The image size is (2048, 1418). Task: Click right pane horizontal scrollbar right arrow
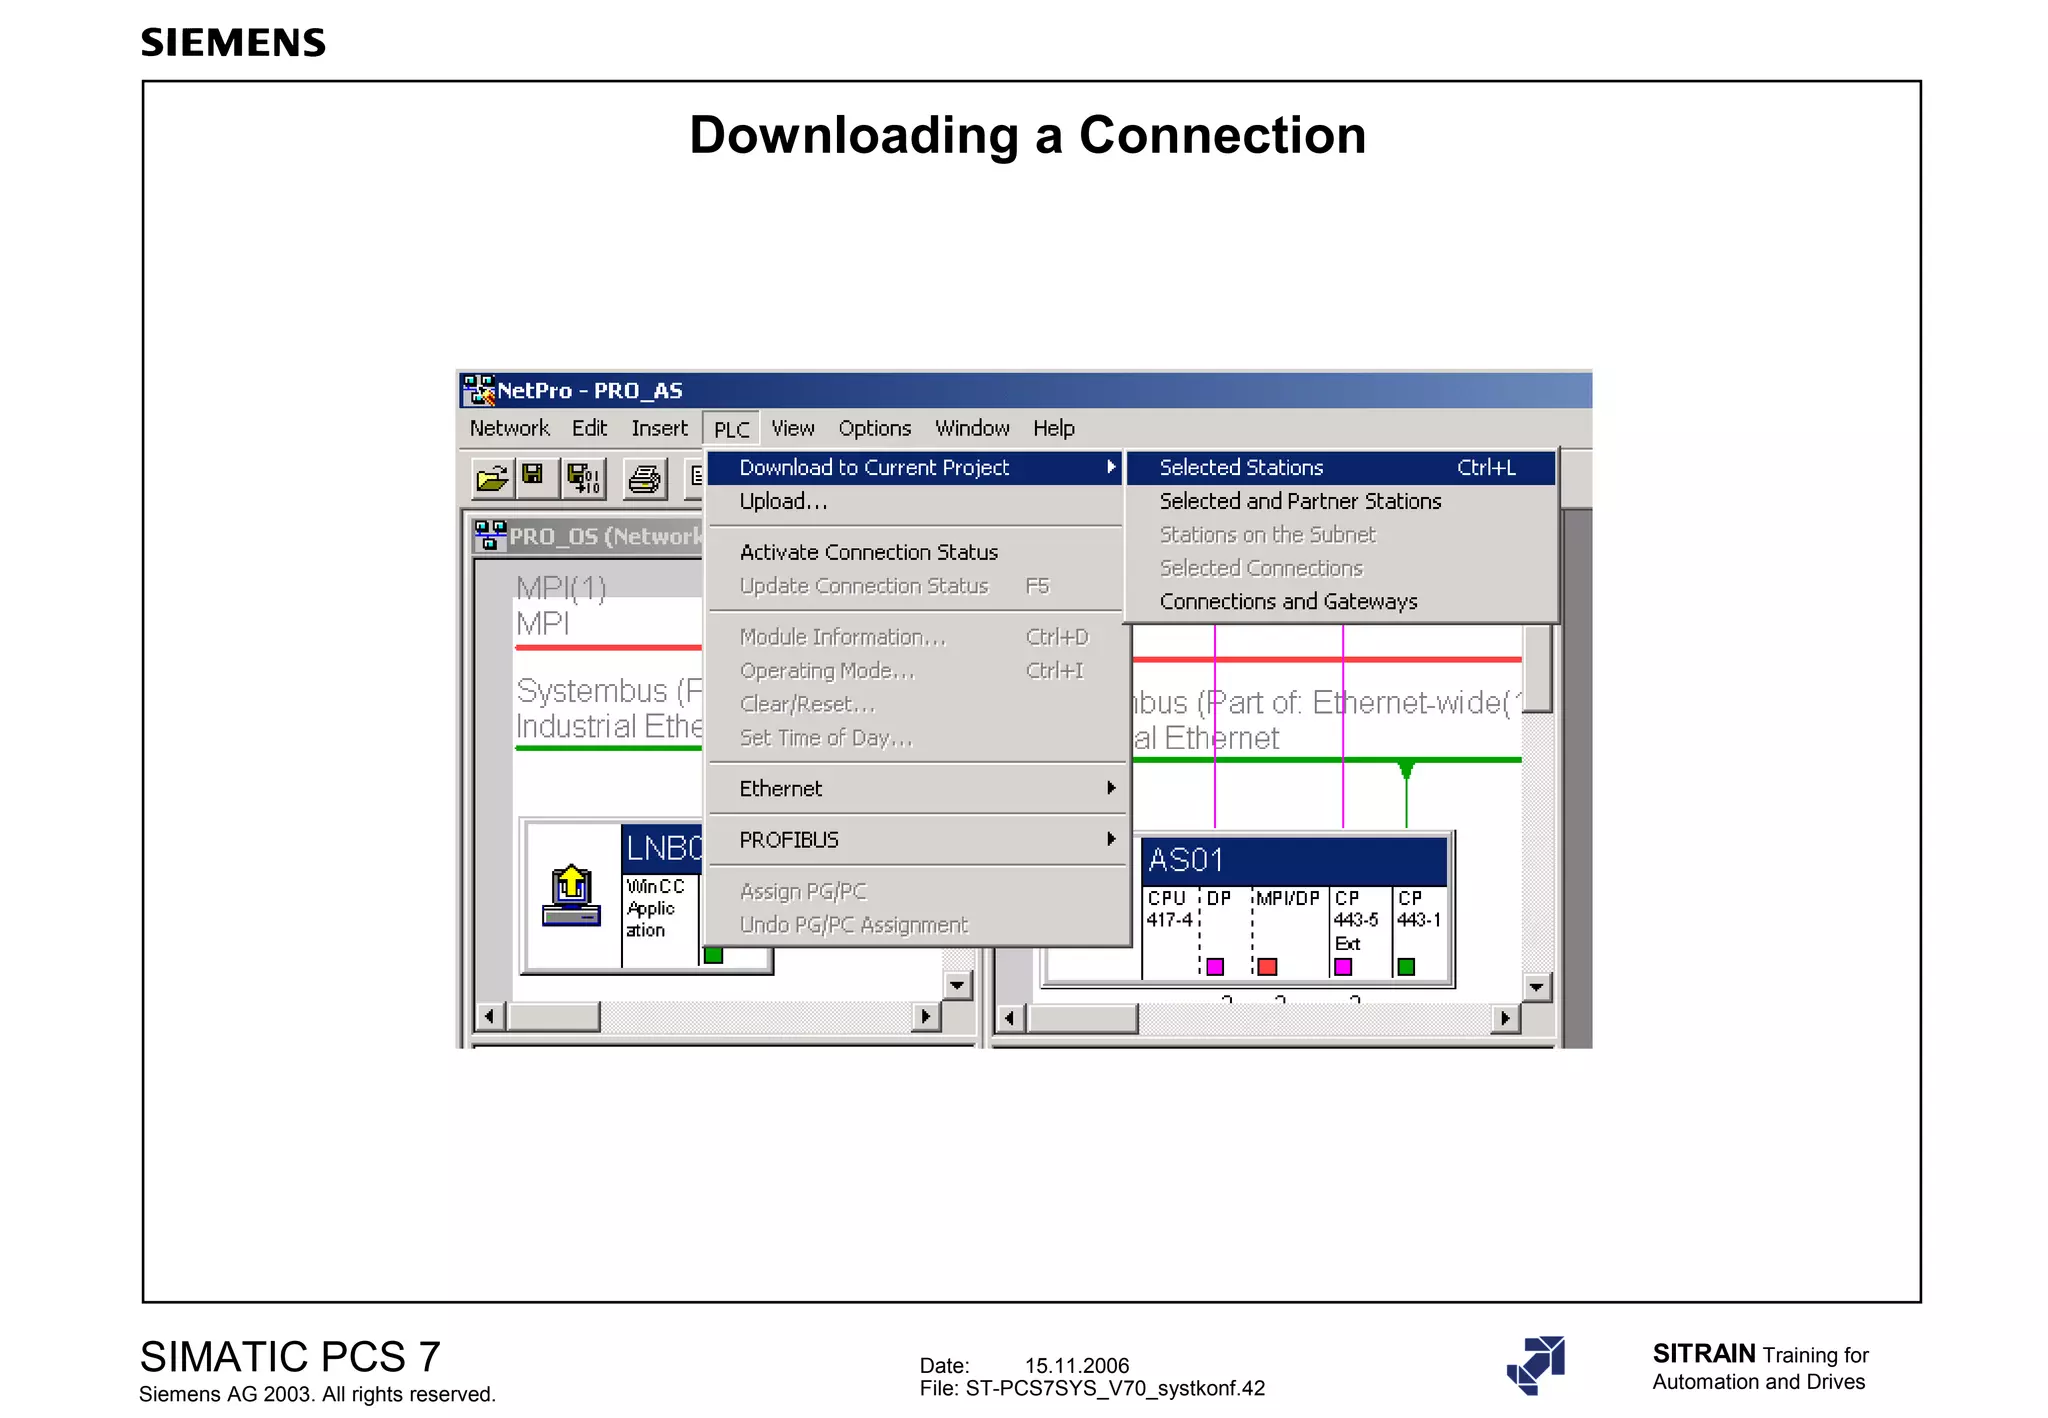pos(1505,1019)
